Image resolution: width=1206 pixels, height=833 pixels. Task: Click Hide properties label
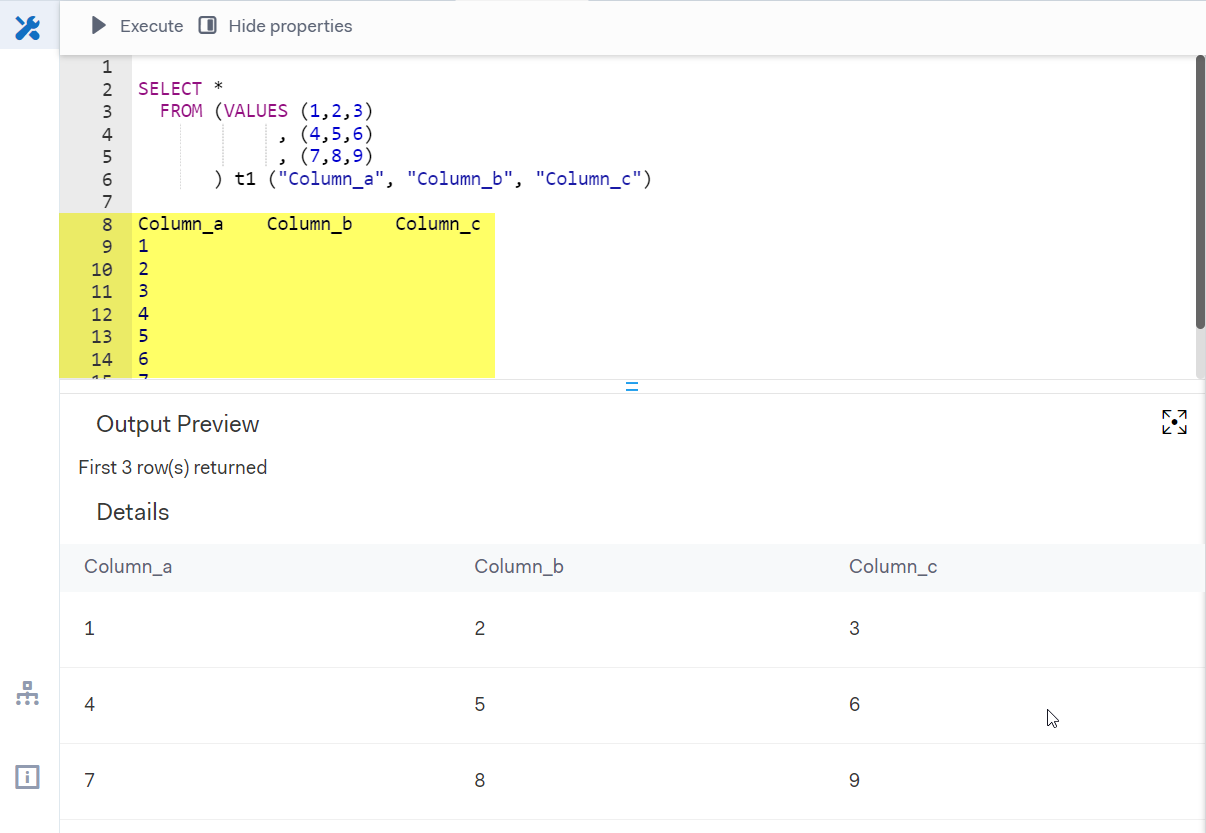click(290, 26)
